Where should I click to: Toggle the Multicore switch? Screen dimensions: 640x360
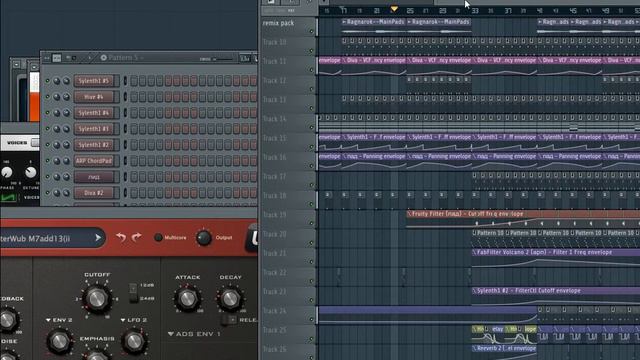coord(158,238)
